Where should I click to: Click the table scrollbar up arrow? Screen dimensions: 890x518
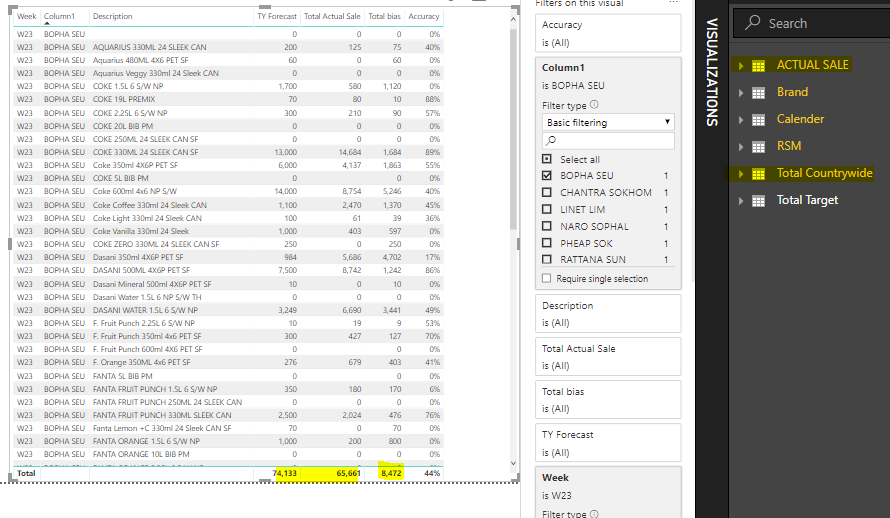pos(513,19)
